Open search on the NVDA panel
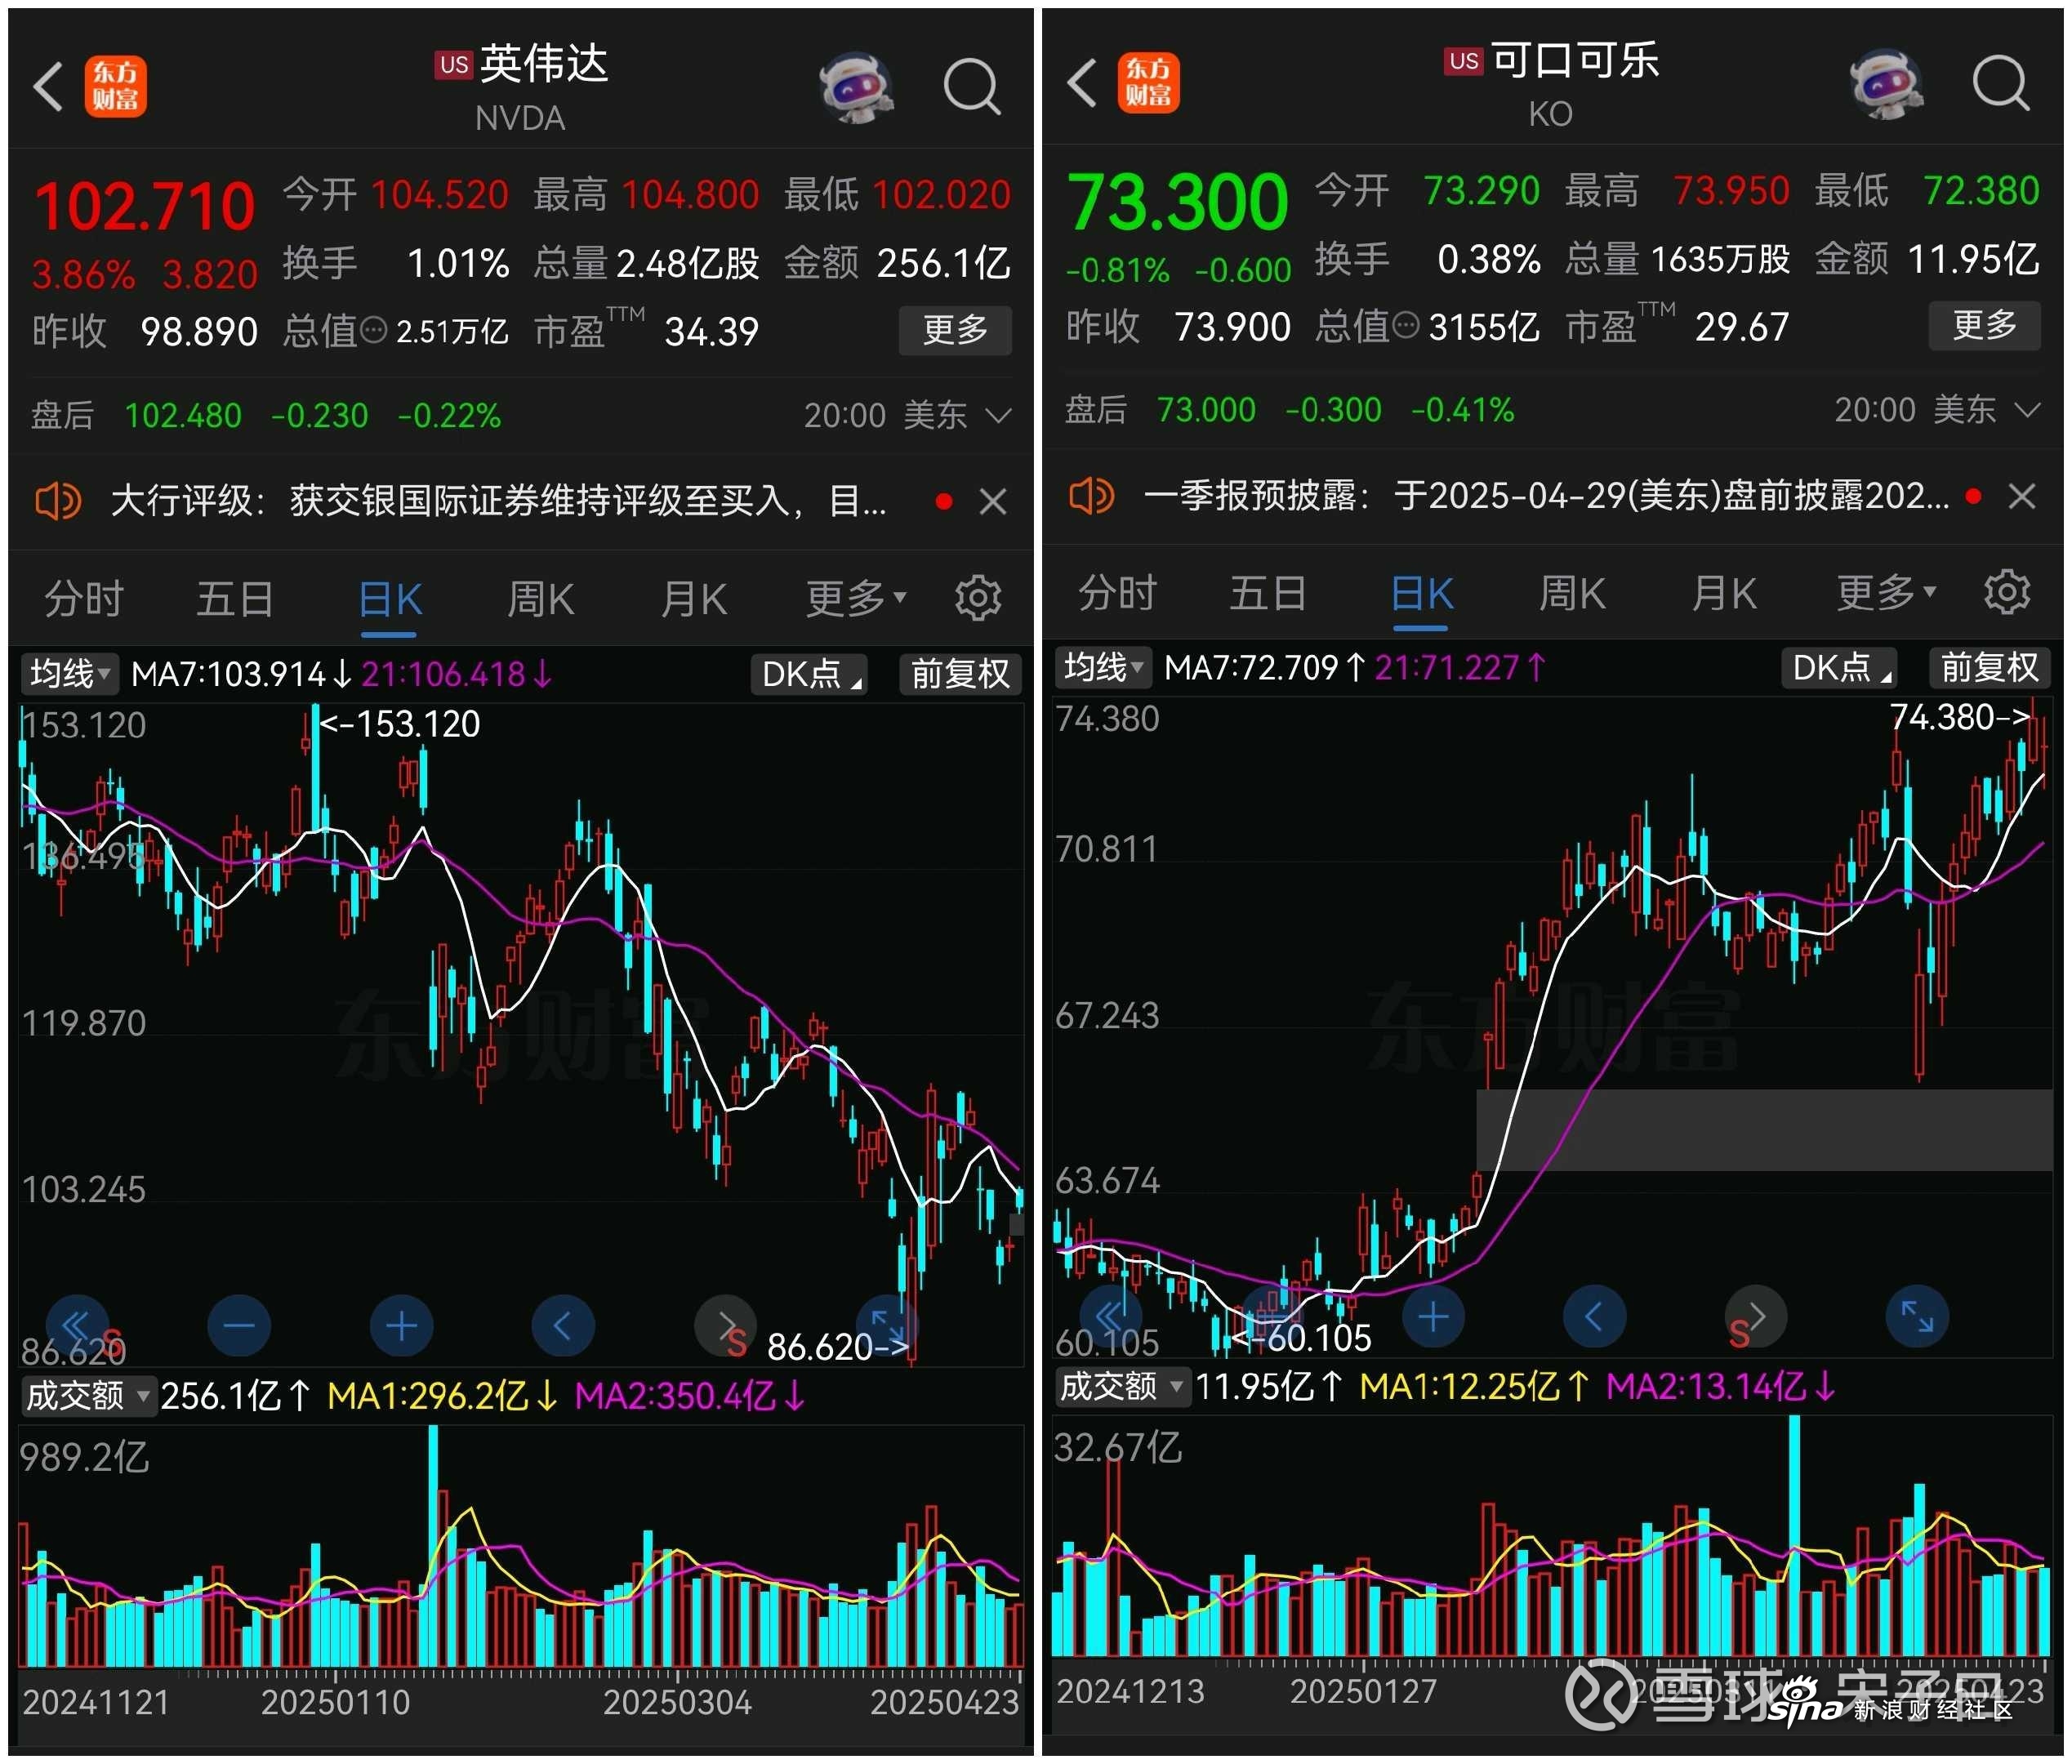This screenshot has width=2072, height=1764. [x=972, y=87]
